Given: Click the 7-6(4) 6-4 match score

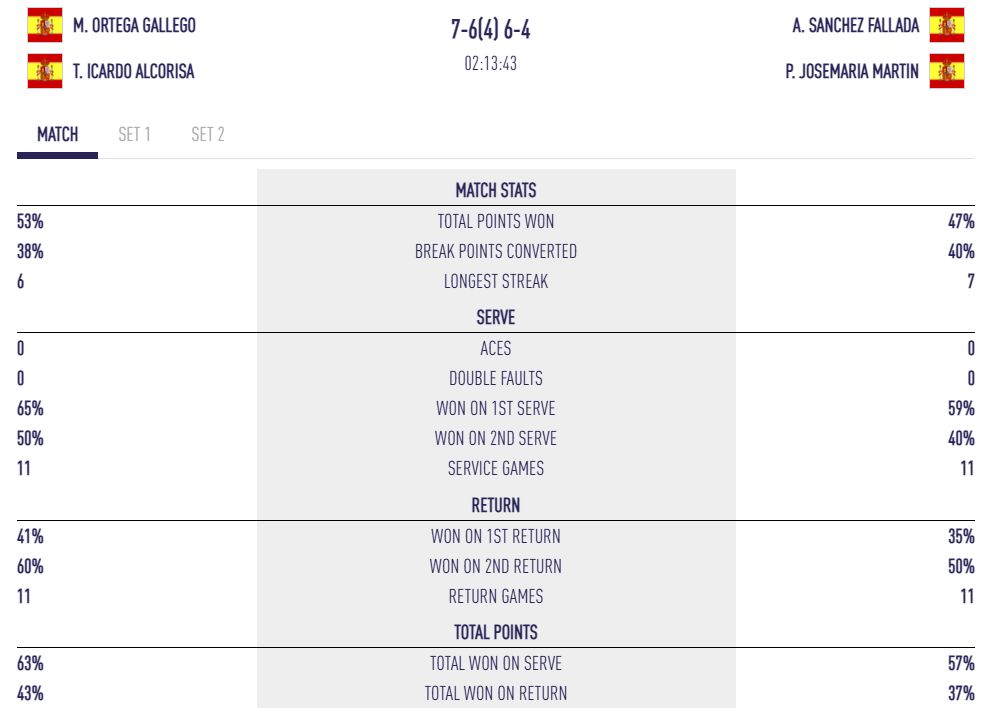Looking at the screenshot, I should 491,30.
